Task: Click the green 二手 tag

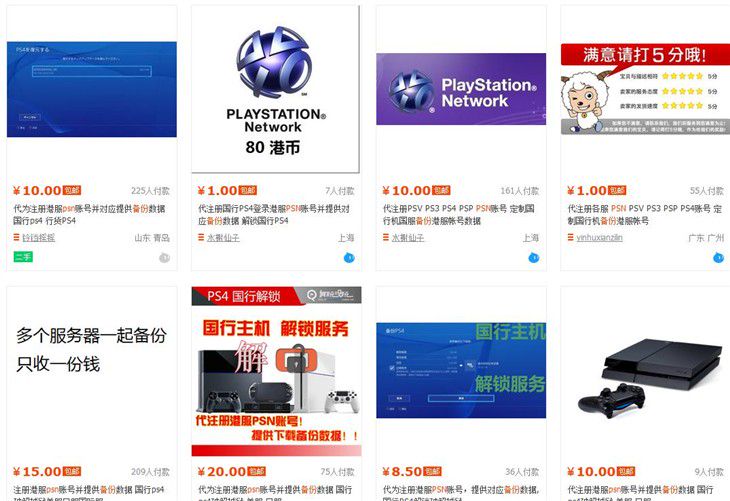Action: click(23, 257)
